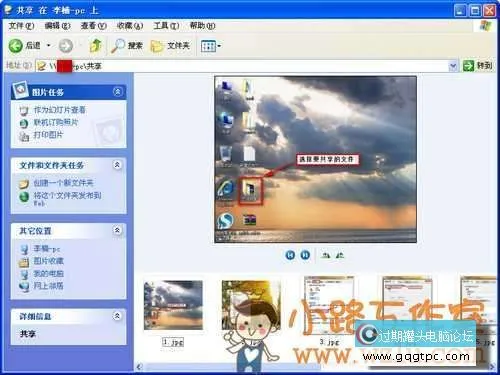
Task: Click the print pictures printer icon
Action: pyautogui.click(x=24, y=136)
